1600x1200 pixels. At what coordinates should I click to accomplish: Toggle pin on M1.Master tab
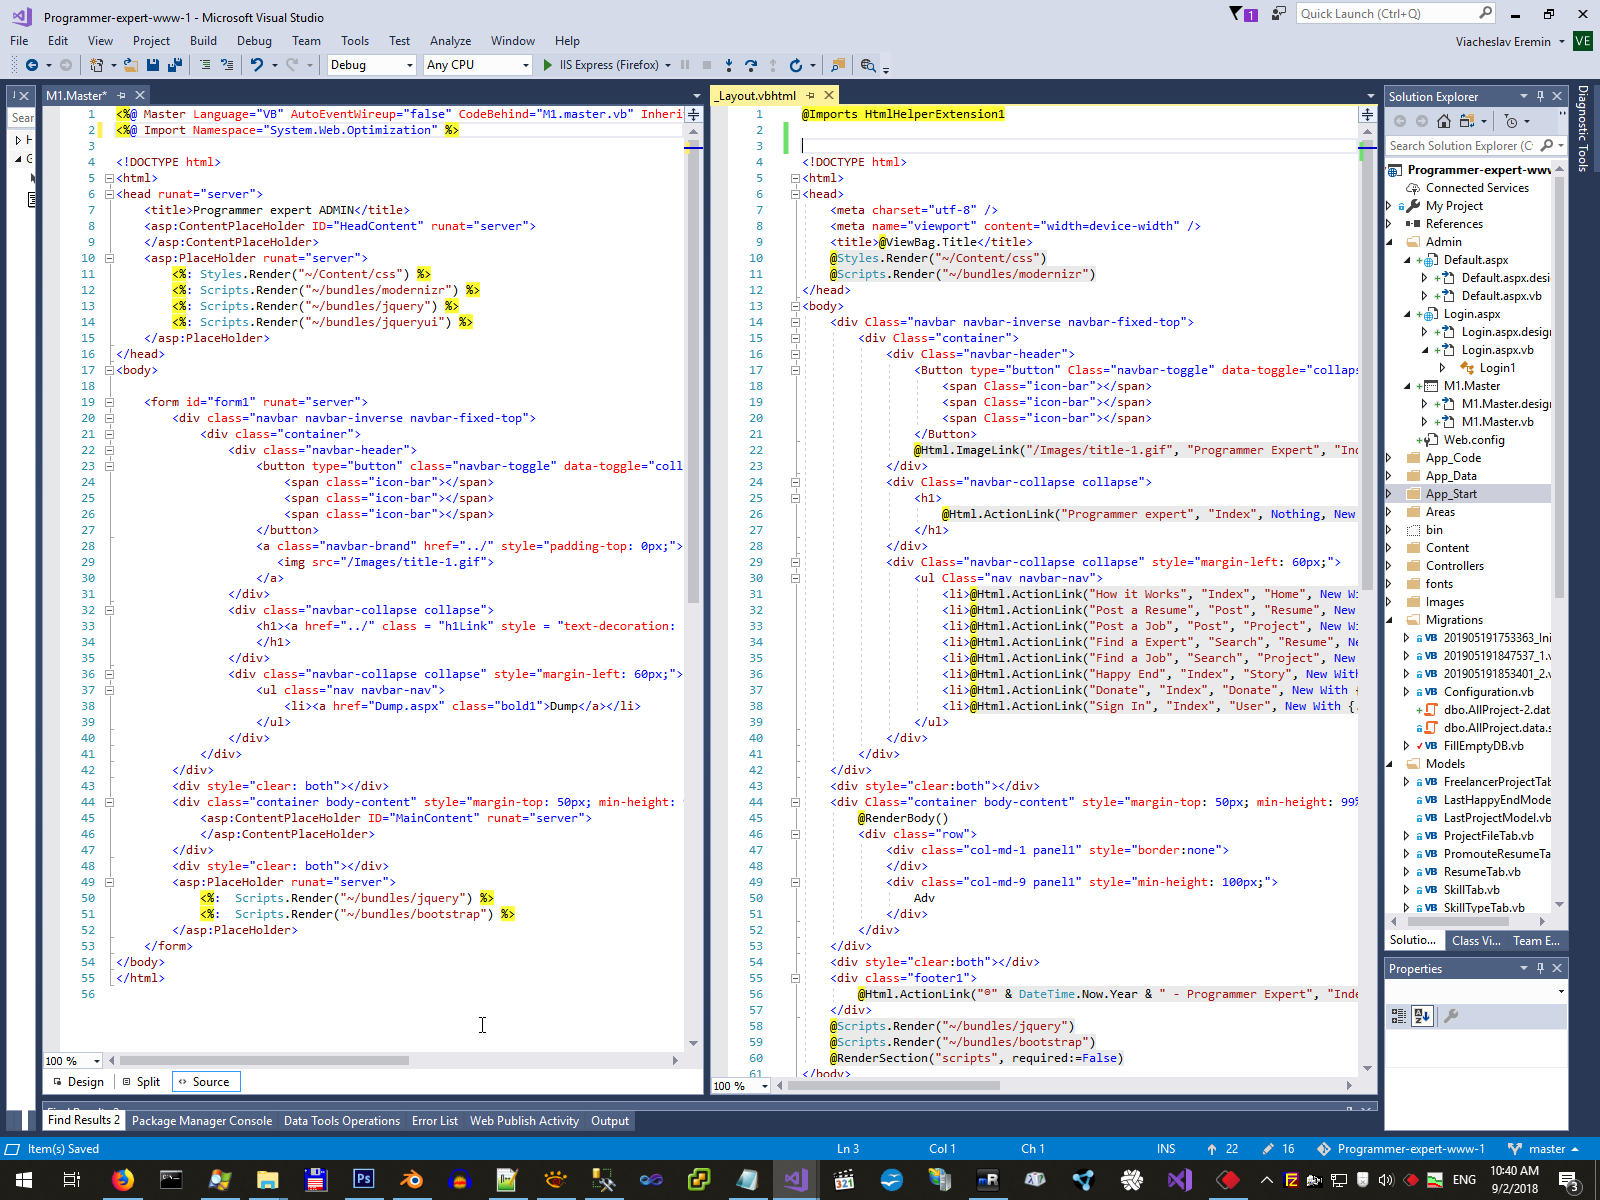(x=121, y=95)
